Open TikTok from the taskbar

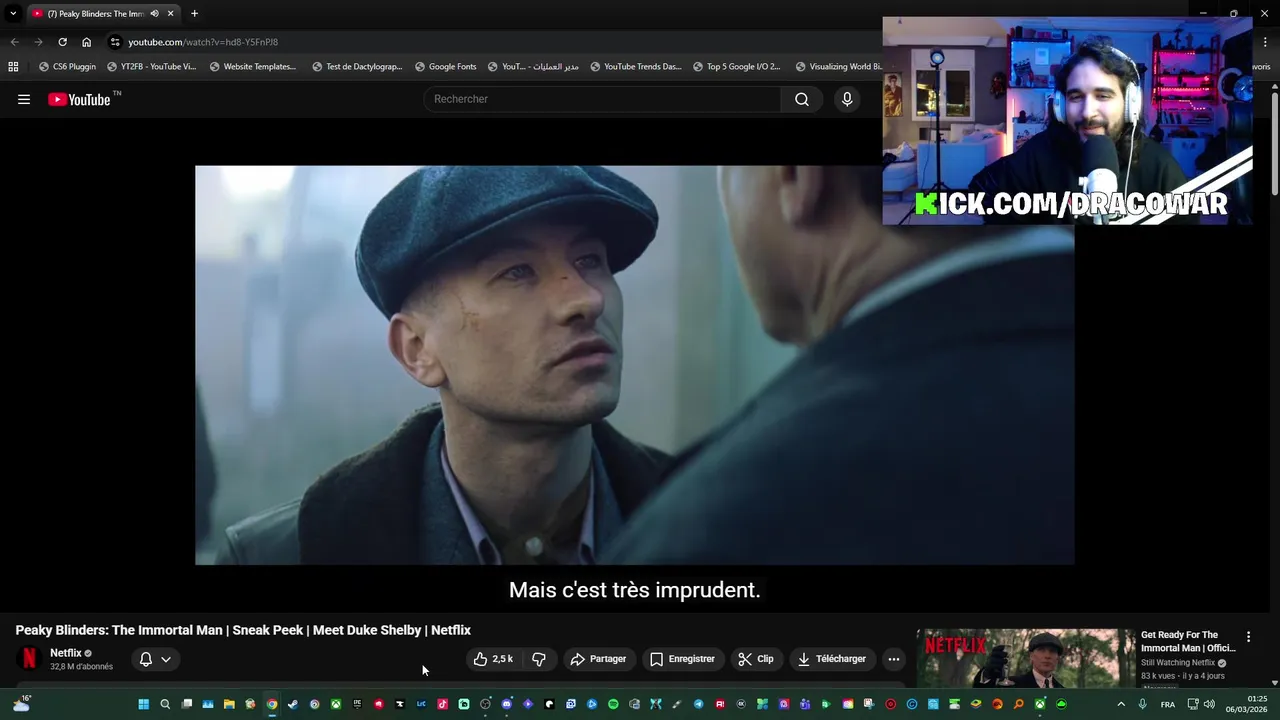pyautogui.click(x=443, y=704)
